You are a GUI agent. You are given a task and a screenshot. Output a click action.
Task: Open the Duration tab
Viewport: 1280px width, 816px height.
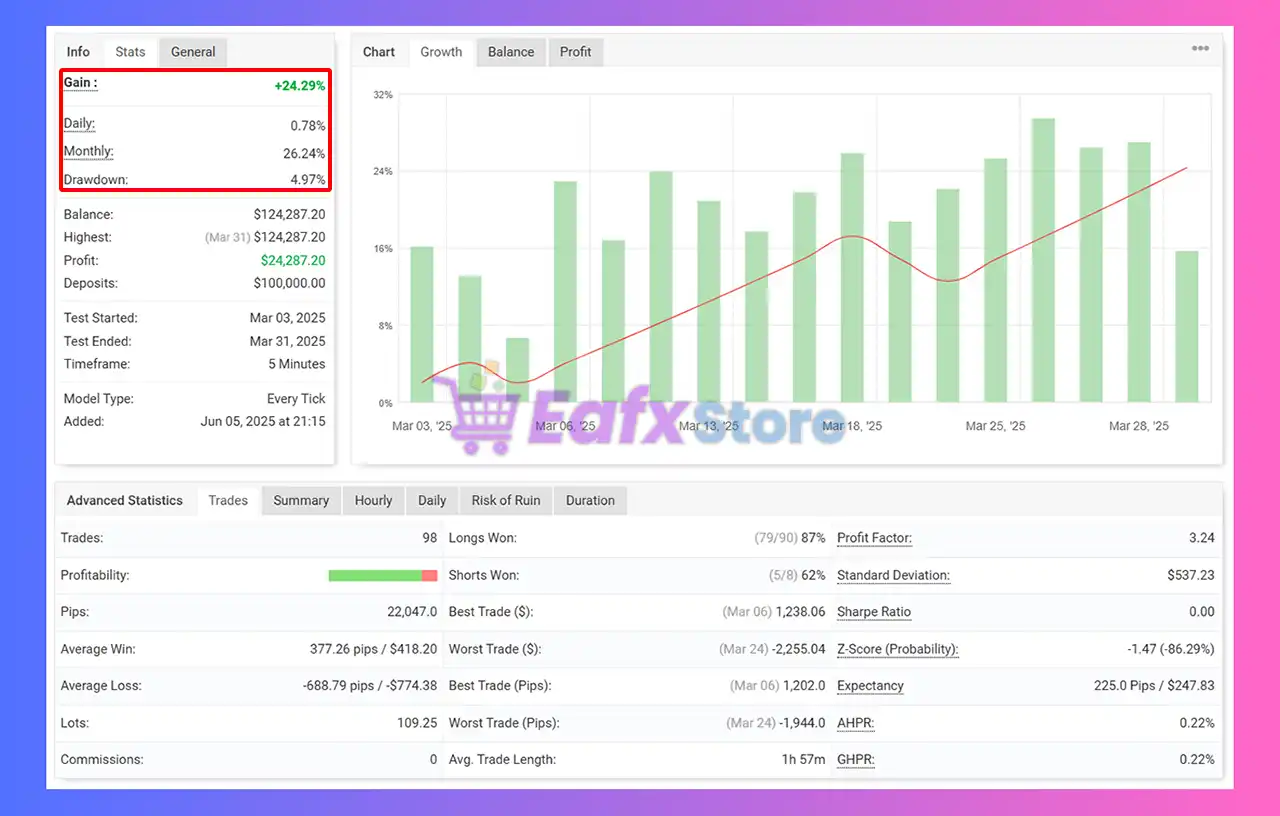(x=590, y=500)
